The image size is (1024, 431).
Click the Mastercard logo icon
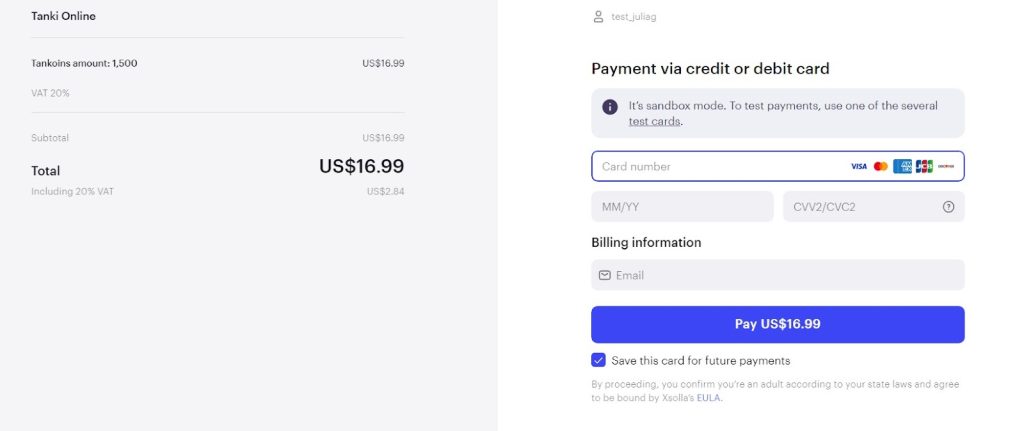click(x=880, y=167)
